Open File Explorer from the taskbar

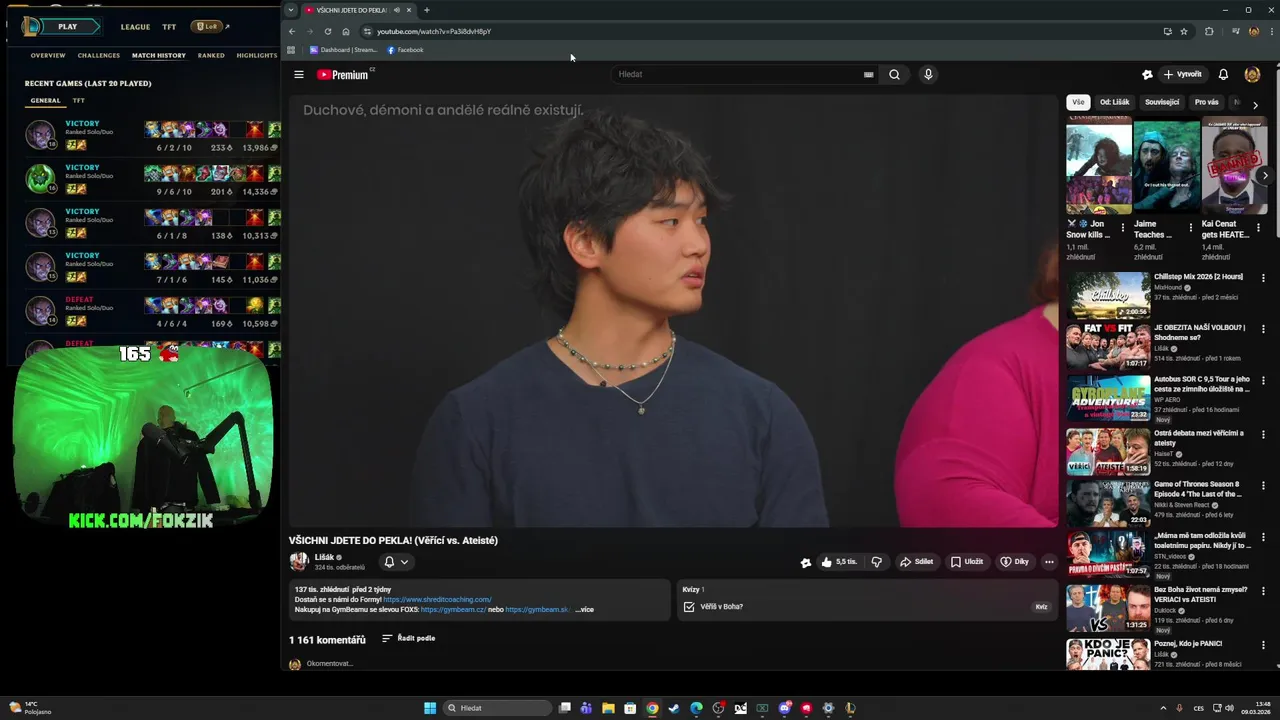(608, 708)
